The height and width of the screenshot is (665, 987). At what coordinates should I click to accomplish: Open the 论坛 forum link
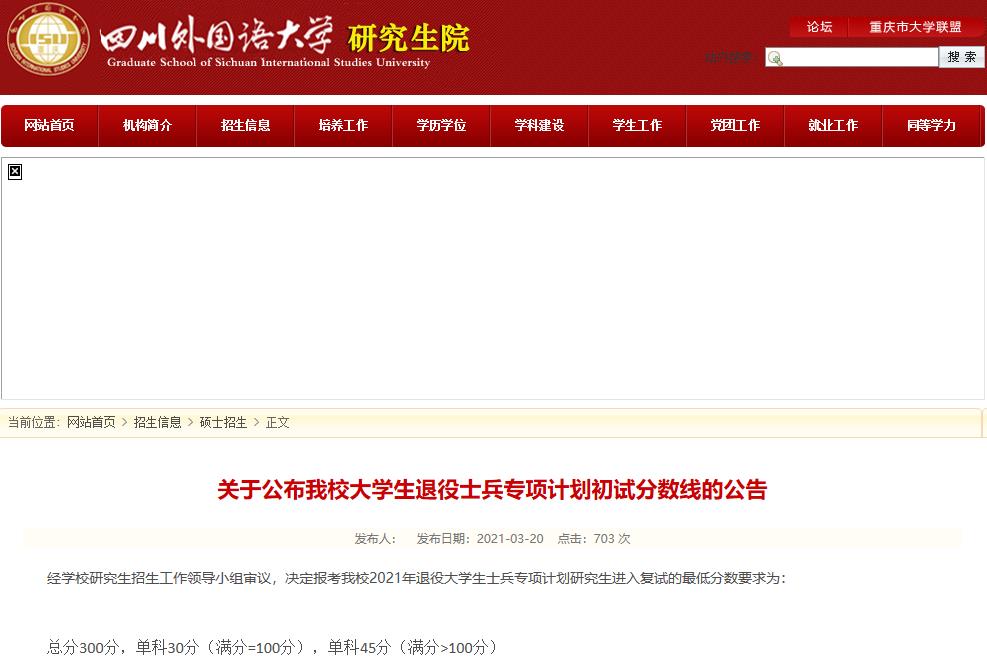click(819, 27)
